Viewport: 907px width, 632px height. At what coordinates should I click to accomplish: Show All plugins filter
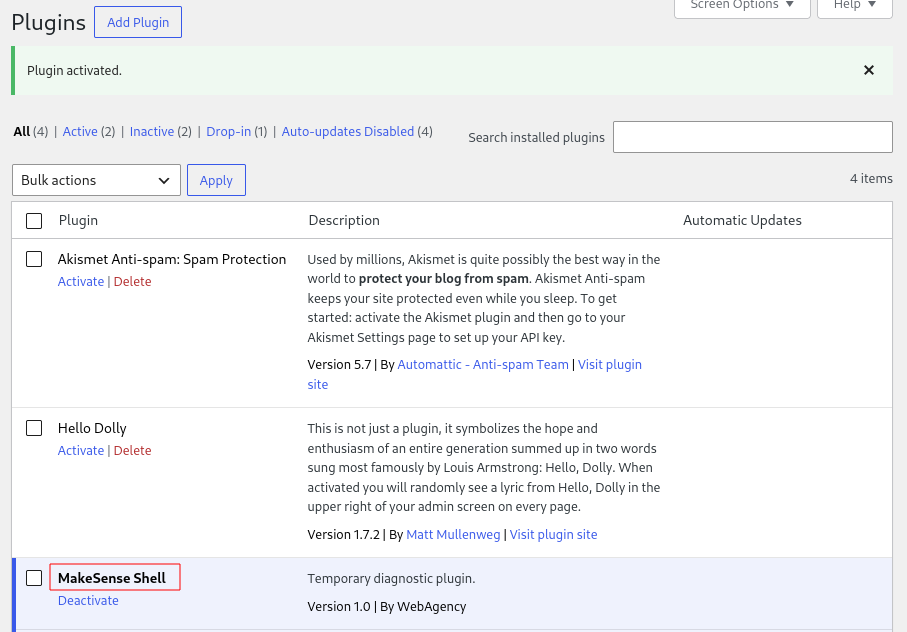(21, 131)
